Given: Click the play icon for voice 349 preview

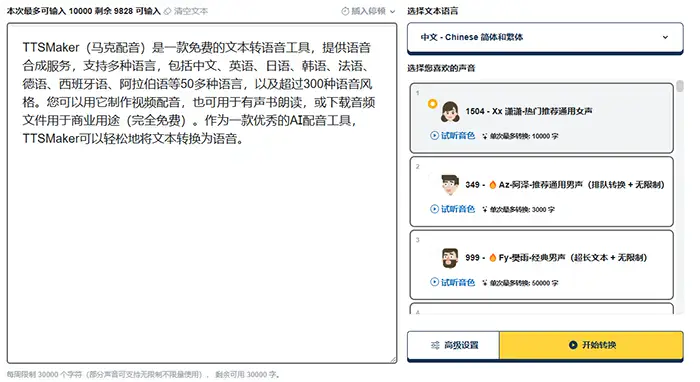Looking at the screenshot, I should (x=434, y=209).
